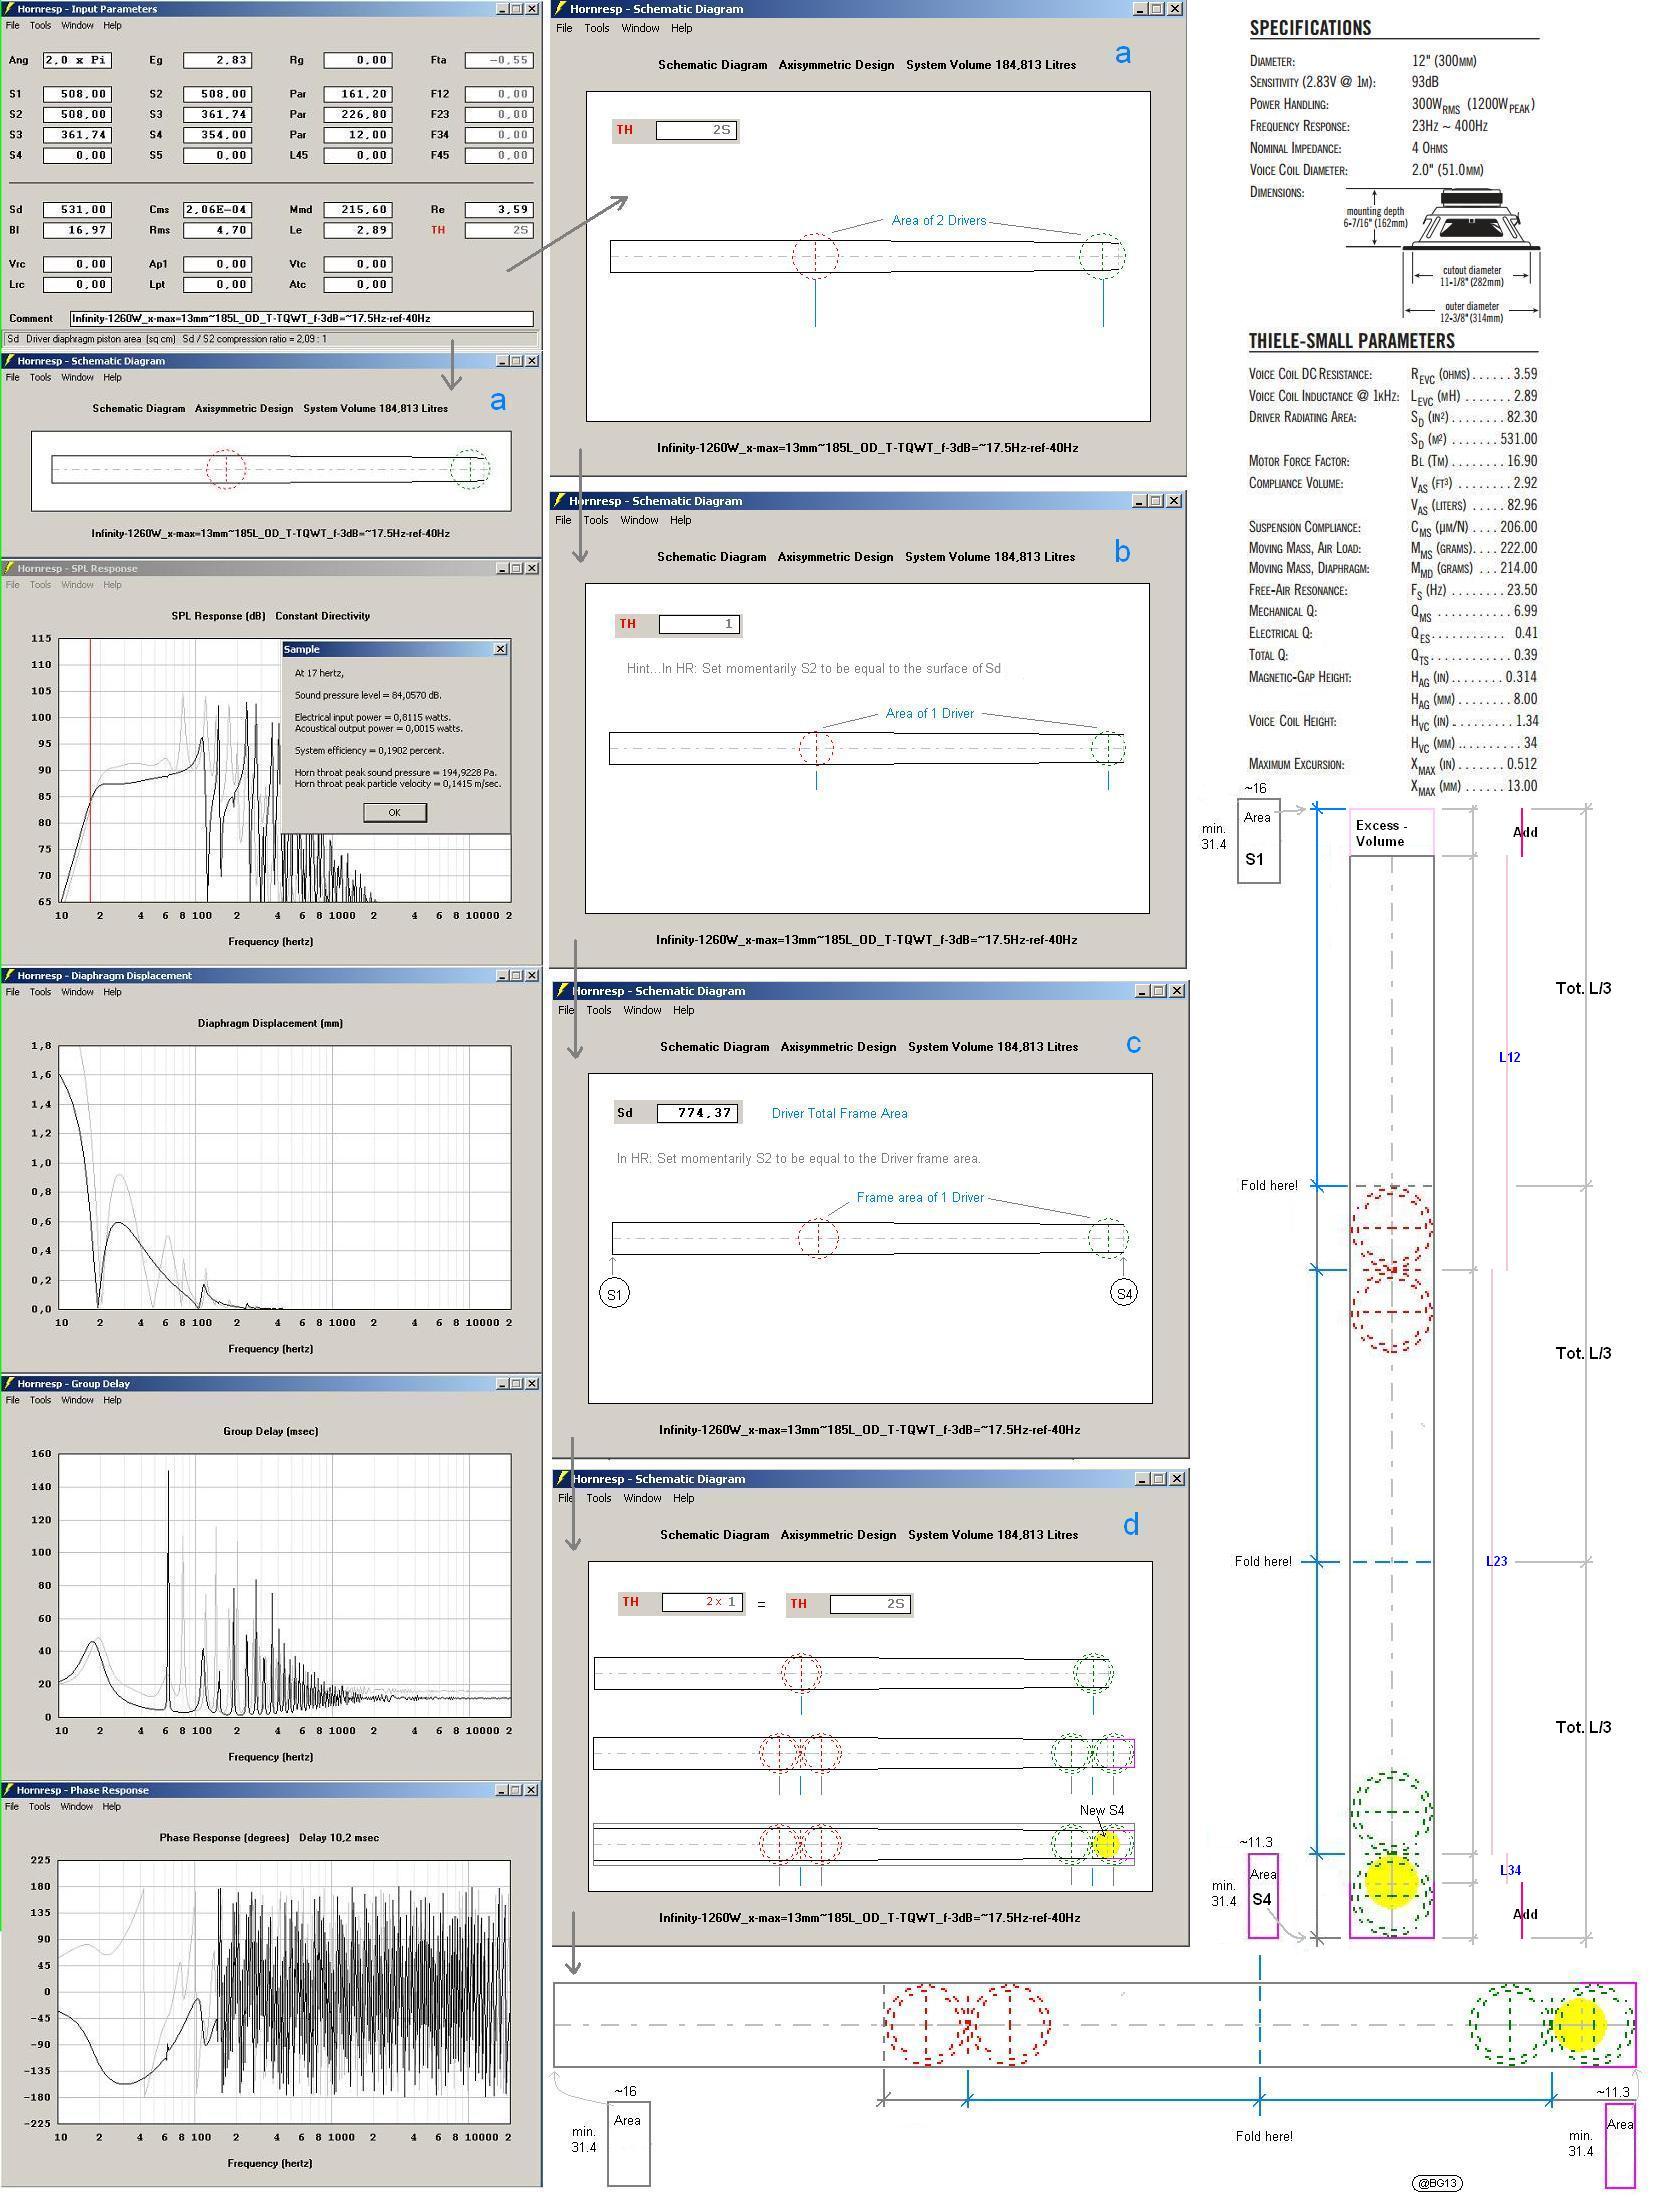
Task: Click 'New S4' label in schematic d
Action: tap(1102, 1810)
